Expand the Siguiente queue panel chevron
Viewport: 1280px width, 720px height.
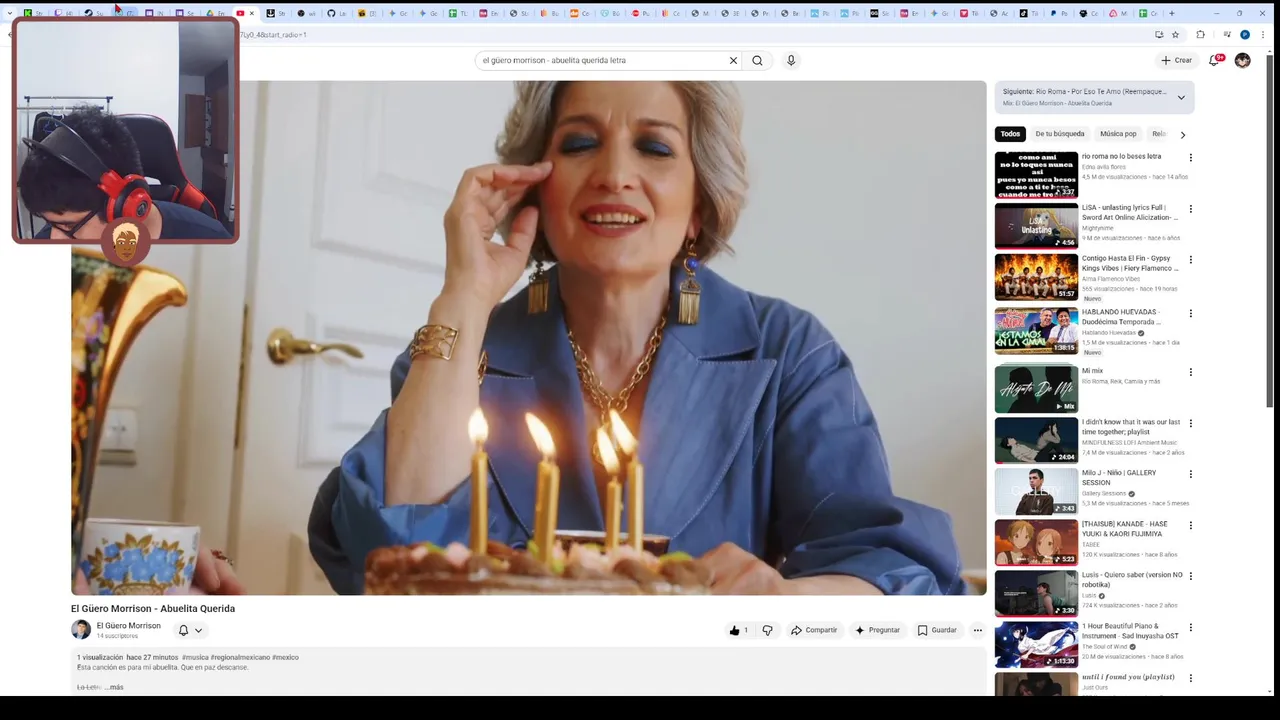coord(1181,97)
